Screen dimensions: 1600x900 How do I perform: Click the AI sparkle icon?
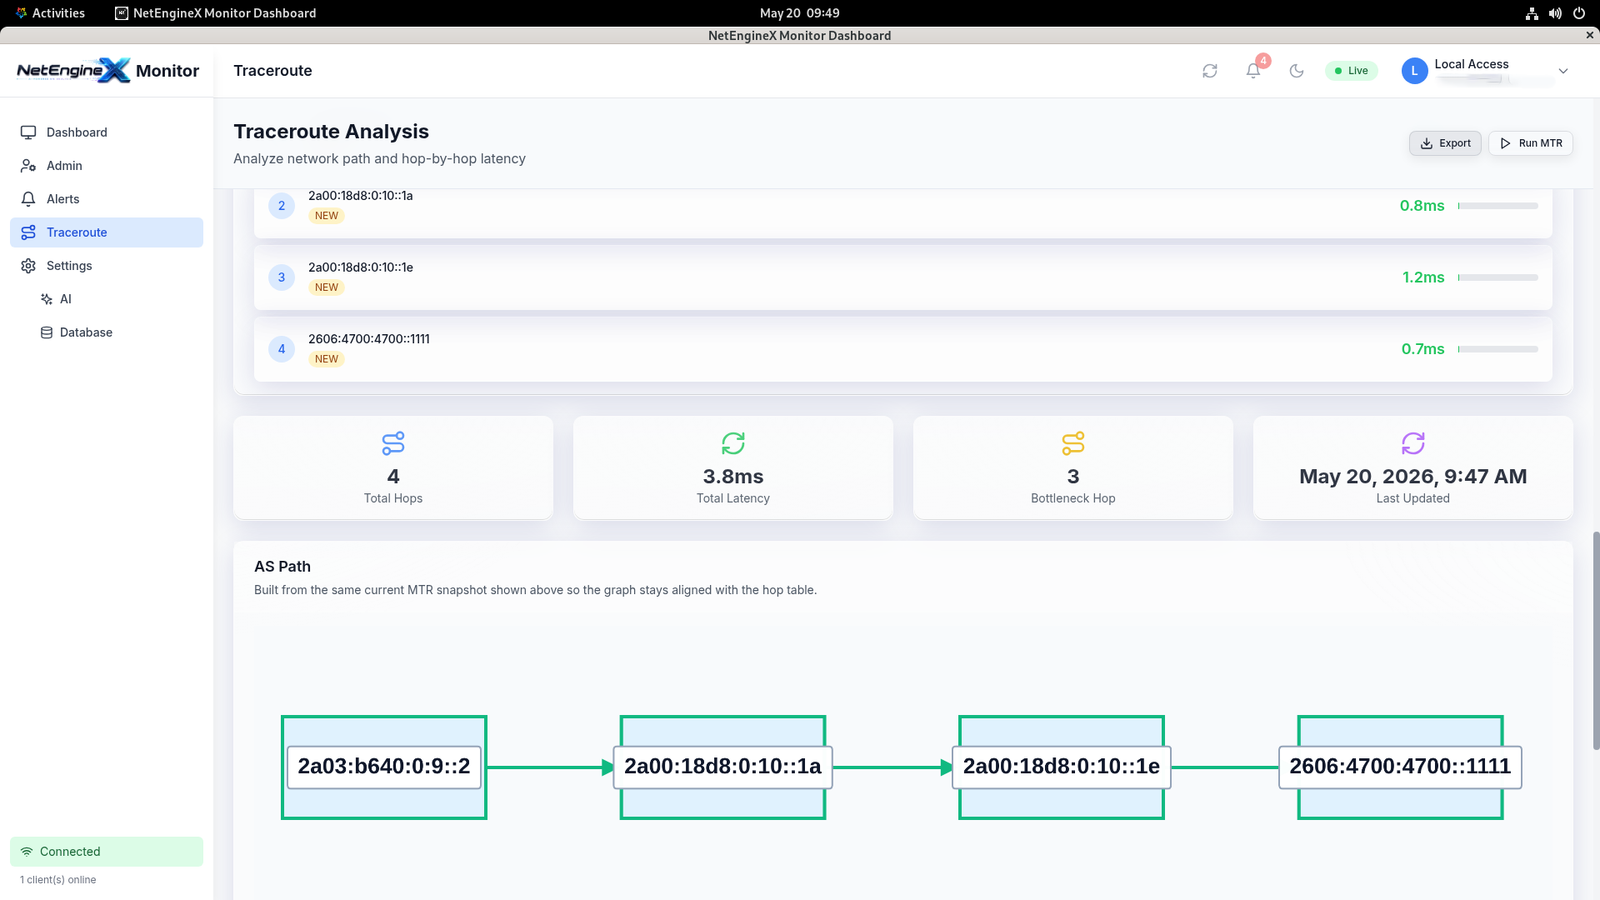tap(46, 299)
